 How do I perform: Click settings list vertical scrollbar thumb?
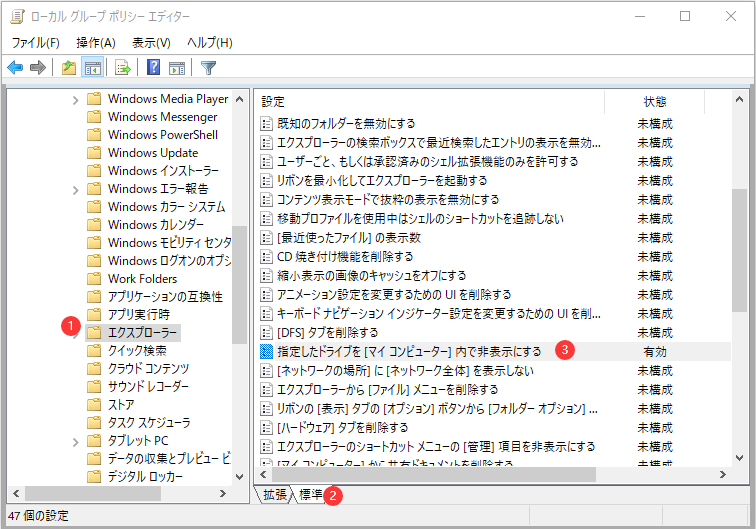(739, 250)
